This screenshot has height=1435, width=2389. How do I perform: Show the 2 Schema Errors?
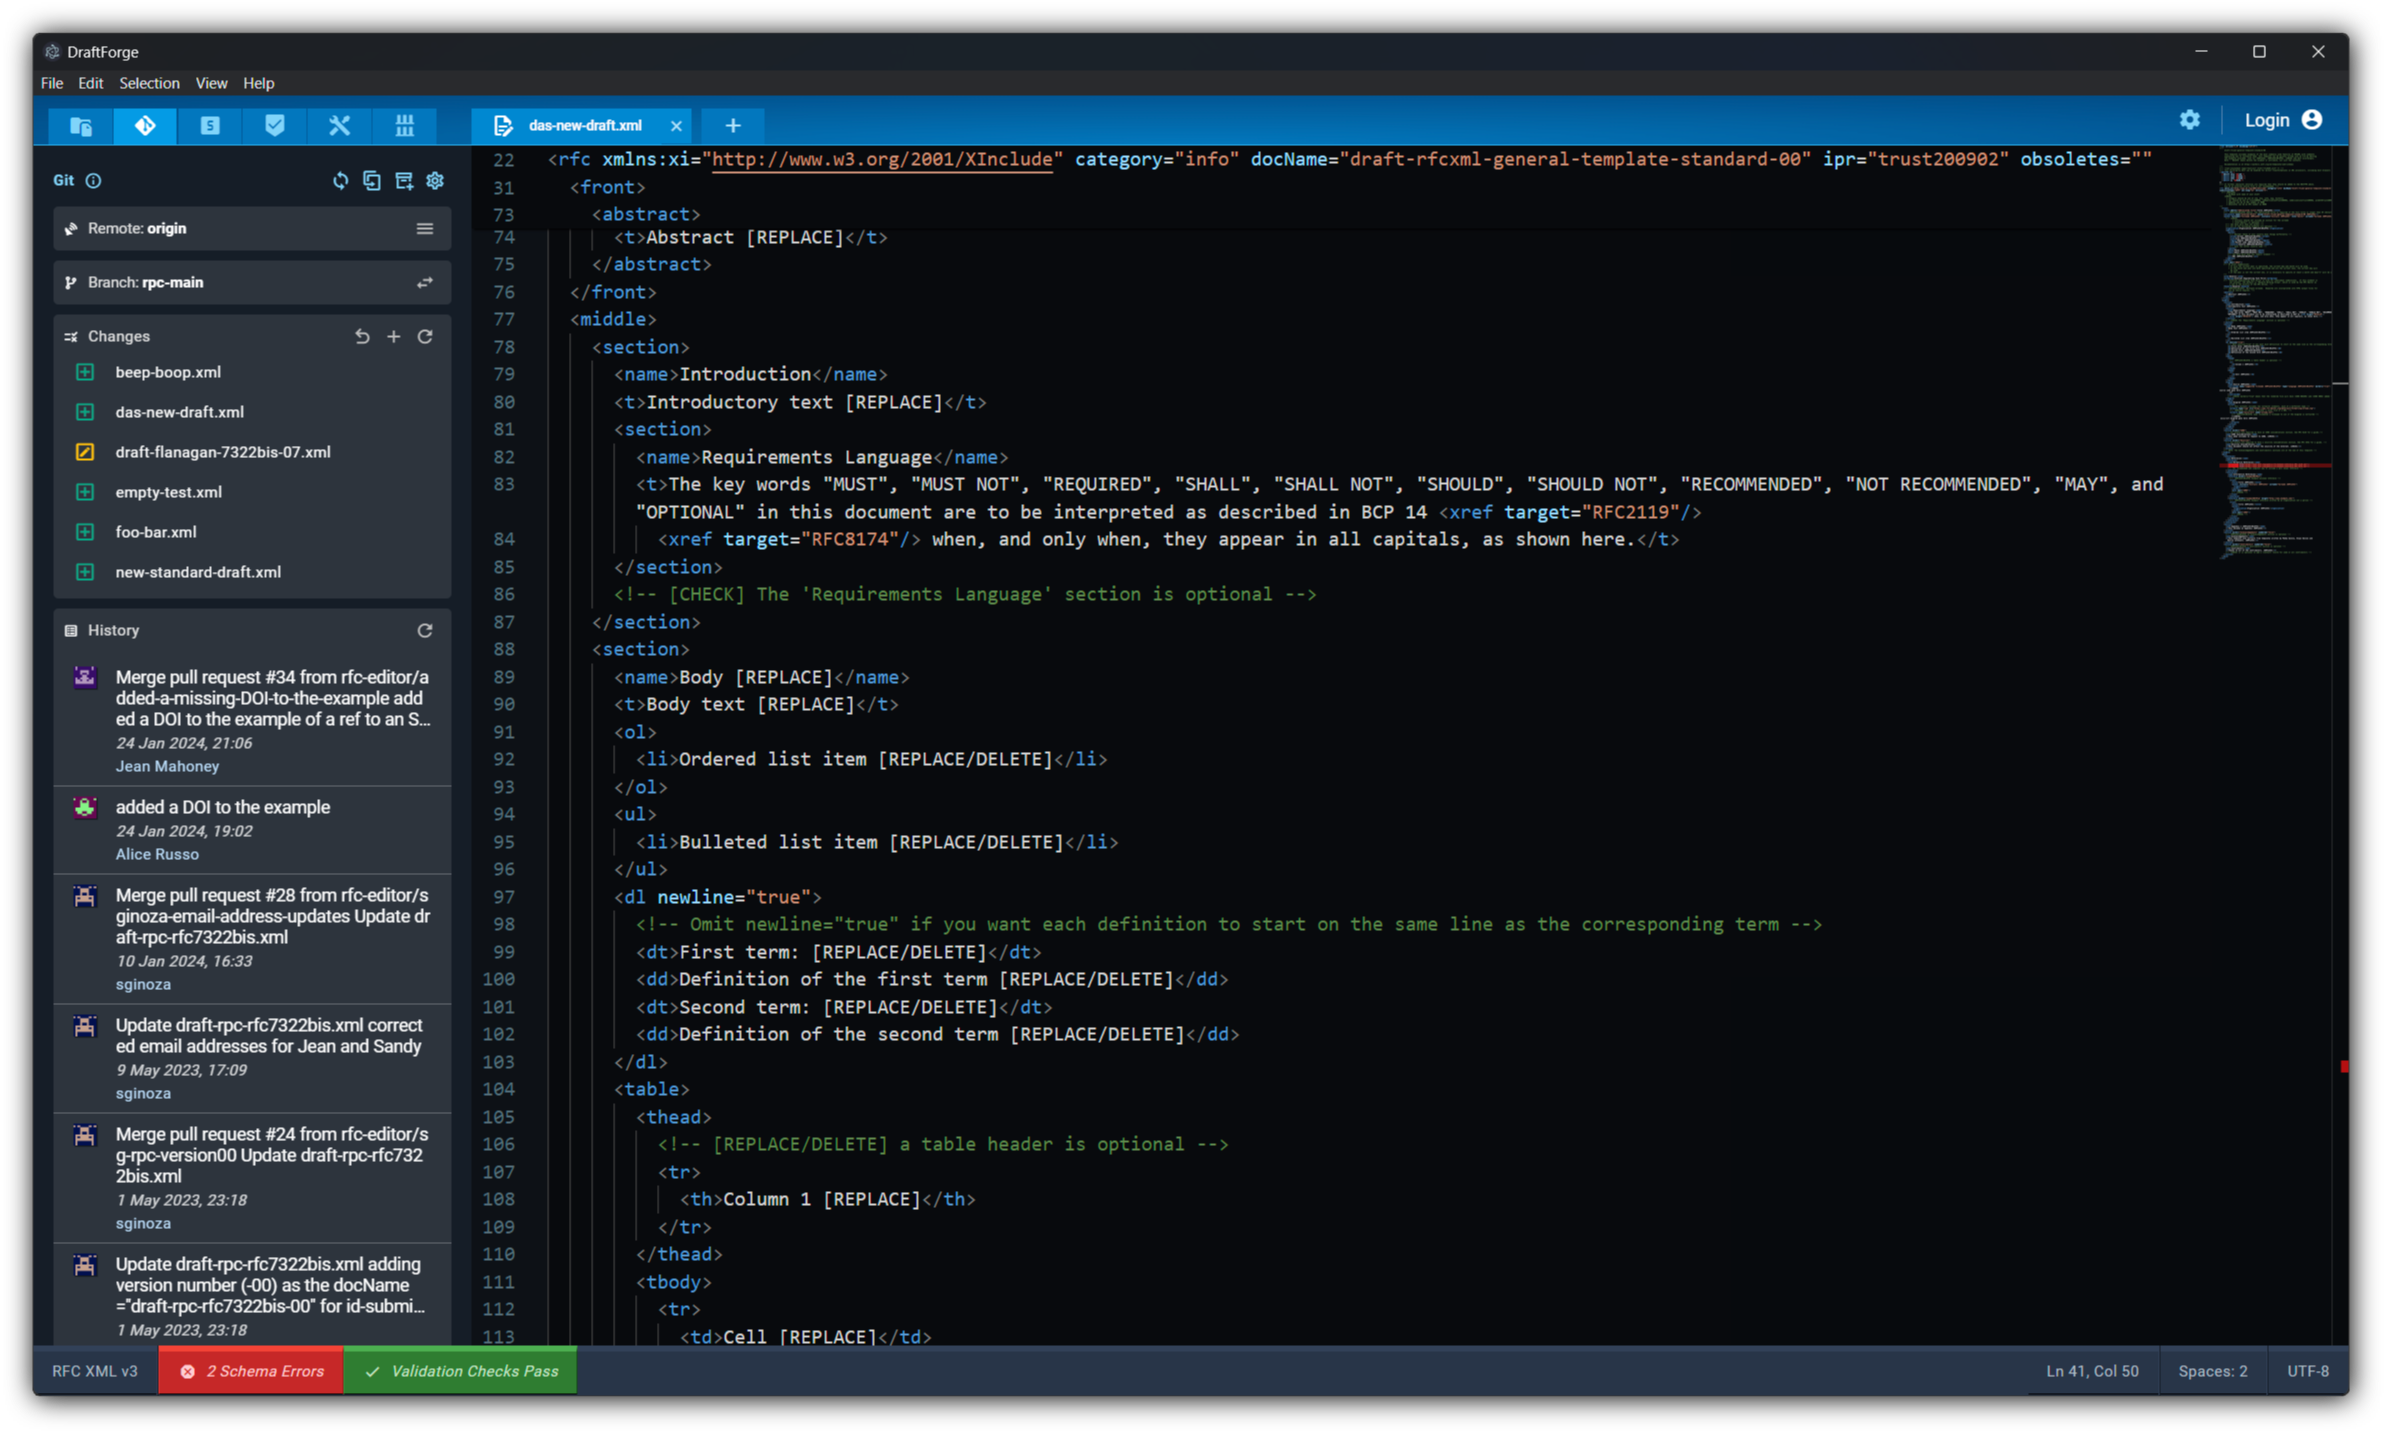coord(251,1372)
